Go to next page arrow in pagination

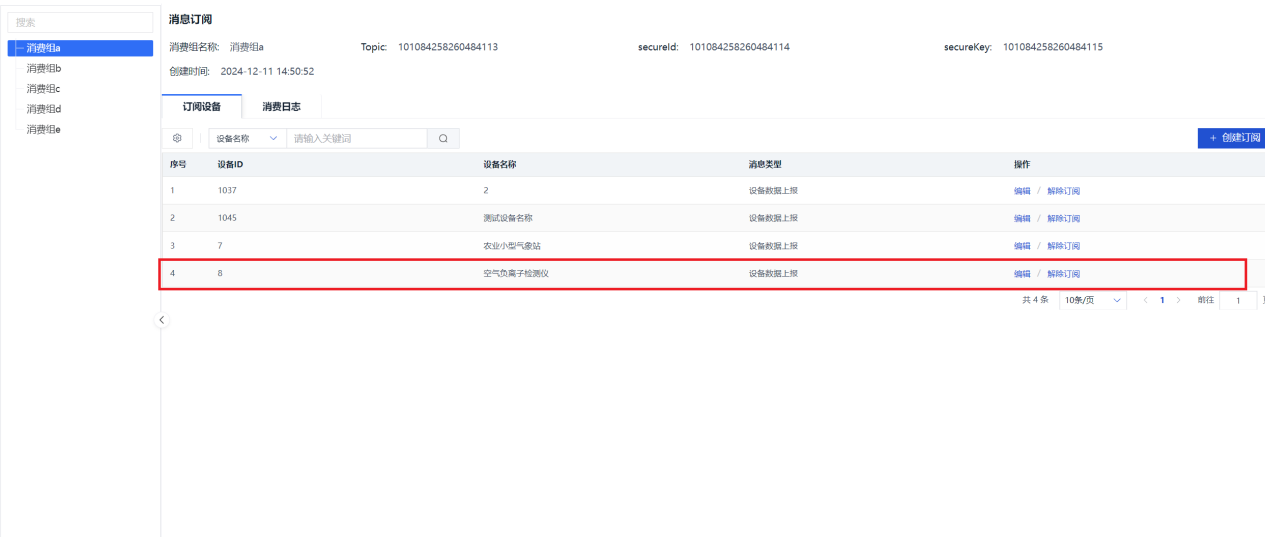tap(1178, 301)
